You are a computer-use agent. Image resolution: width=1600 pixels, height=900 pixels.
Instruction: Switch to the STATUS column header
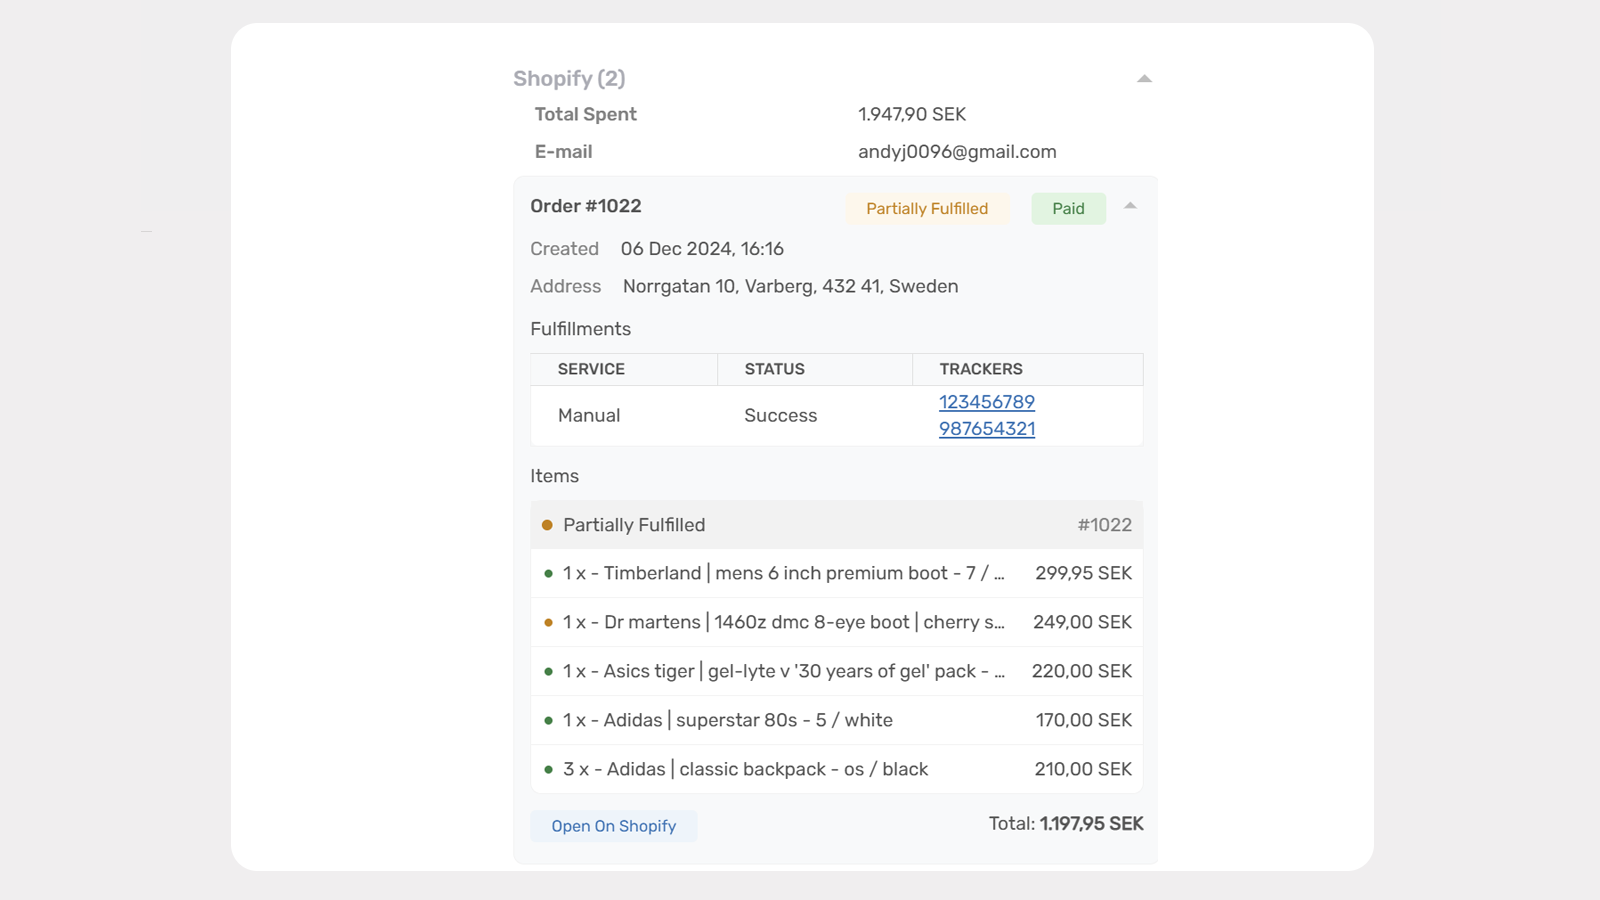tap(773, 368)
